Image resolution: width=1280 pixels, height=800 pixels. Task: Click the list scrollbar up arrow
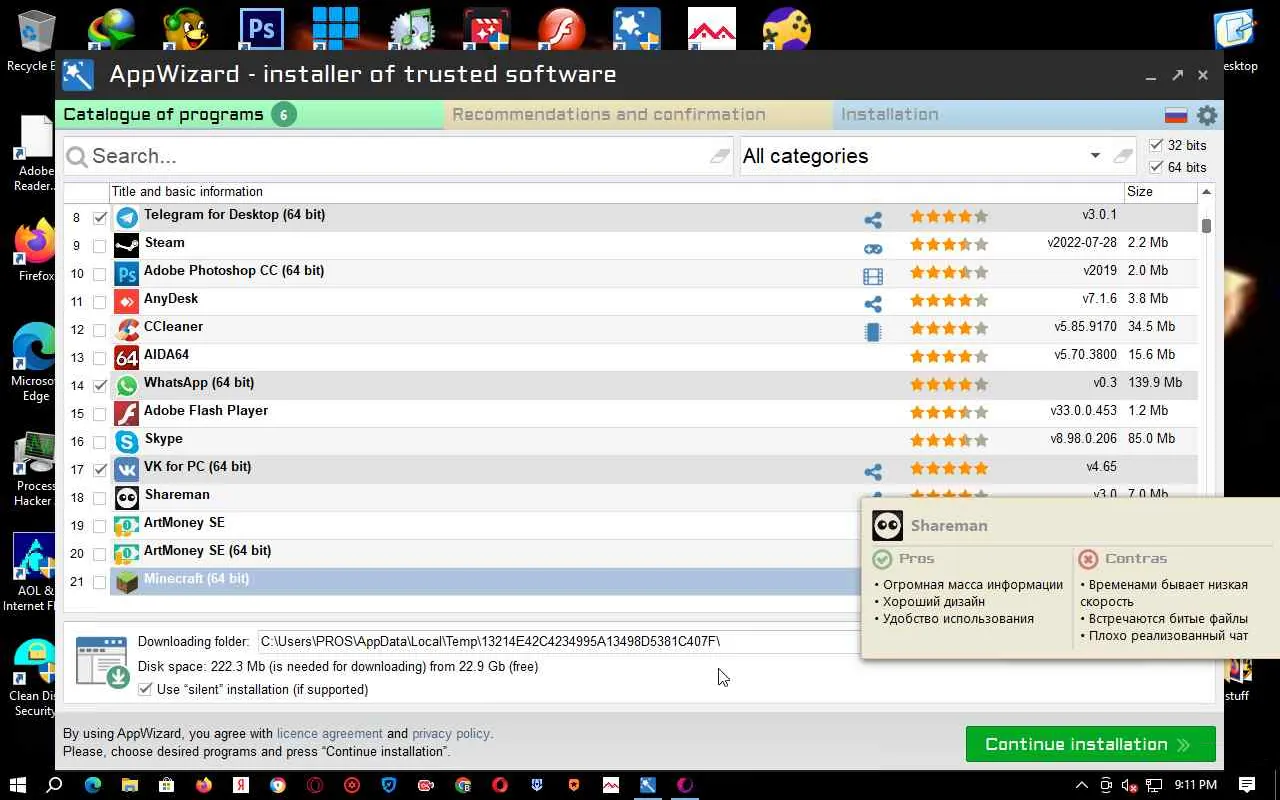click(1206, 192)
